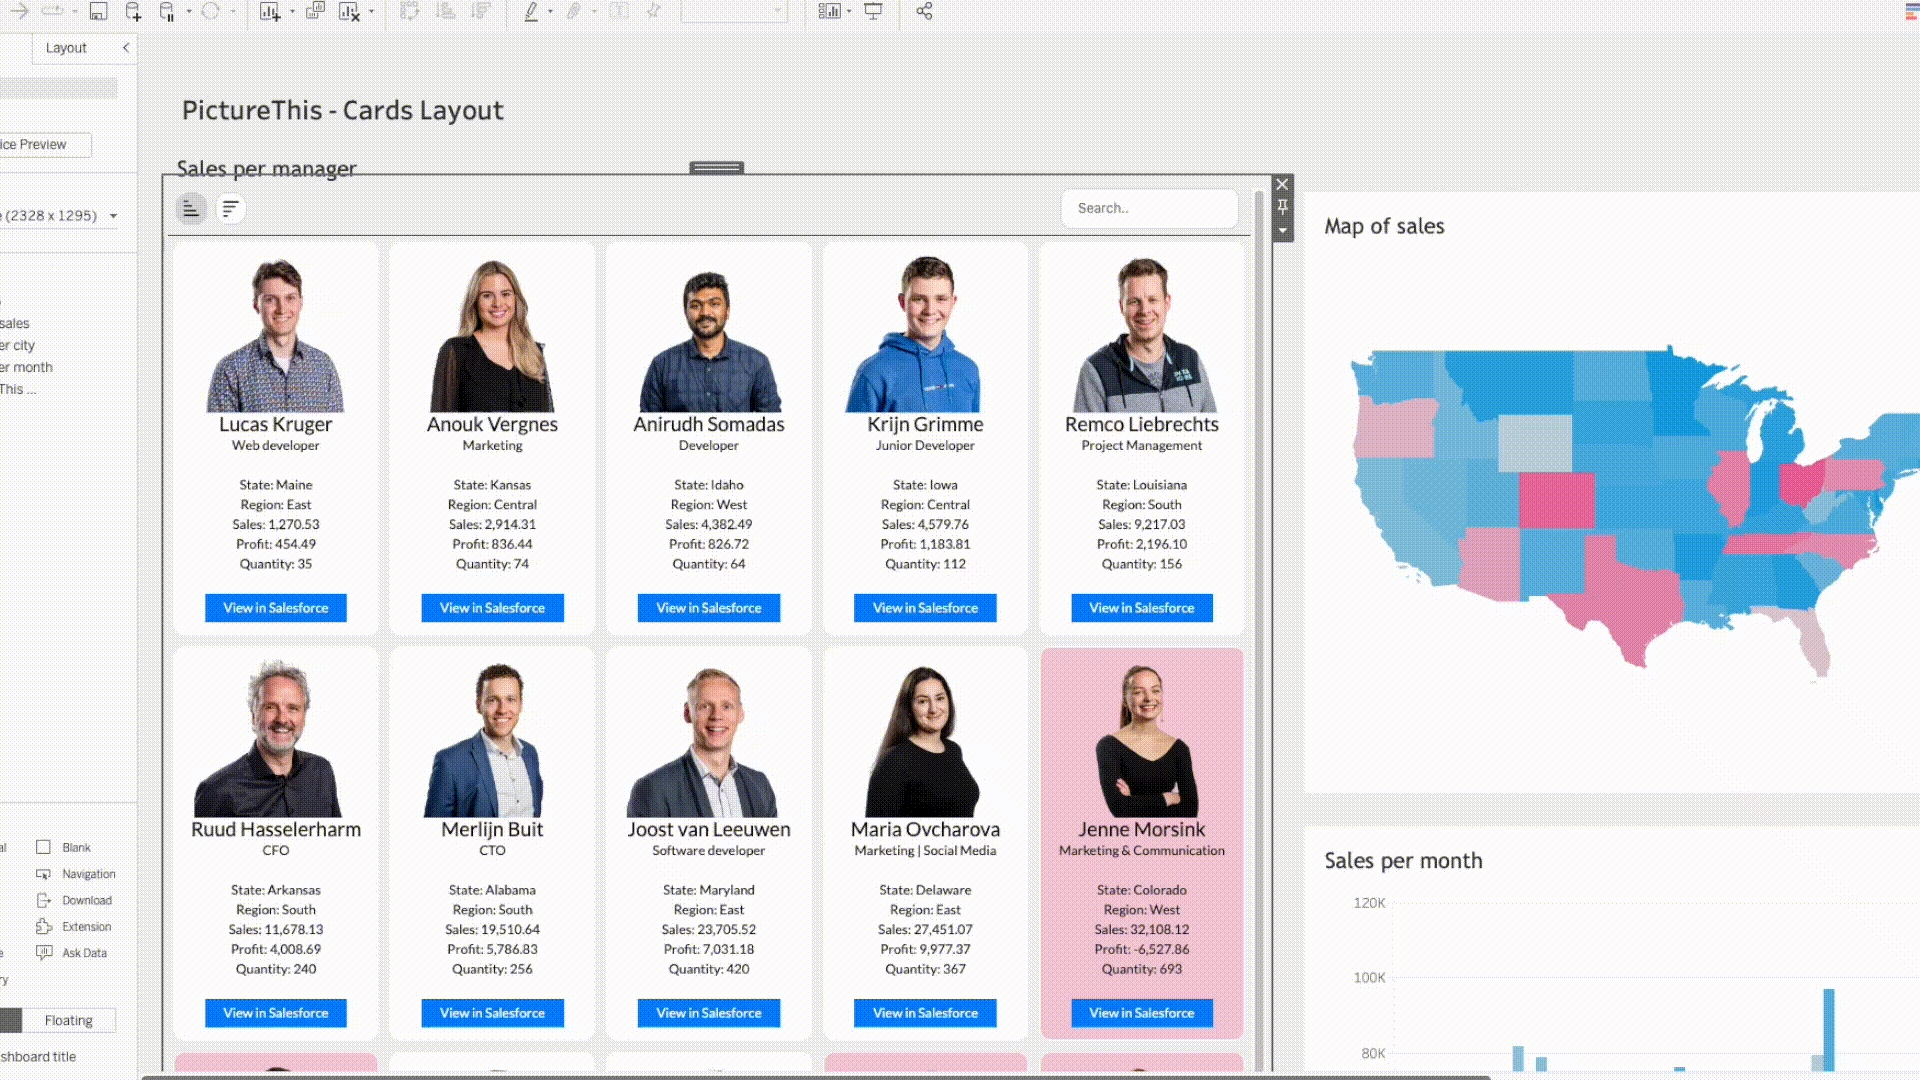Click the Search input field
Image resolution: width=1920 pixels, height=1080 pixels.
pos(1148,209)
